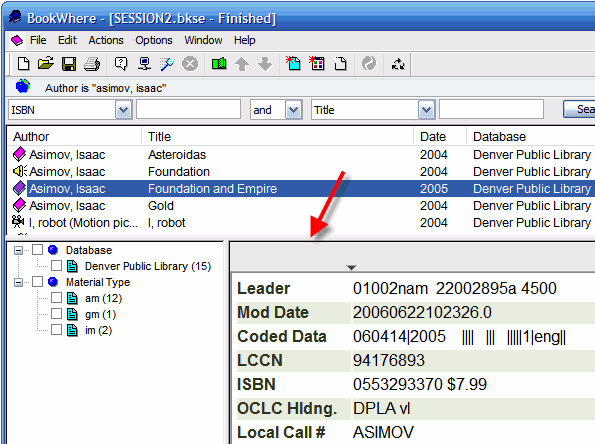The height and width of the screenshot is (444, 595).
Task: Click the colored grid document icon
Action: 316,63
